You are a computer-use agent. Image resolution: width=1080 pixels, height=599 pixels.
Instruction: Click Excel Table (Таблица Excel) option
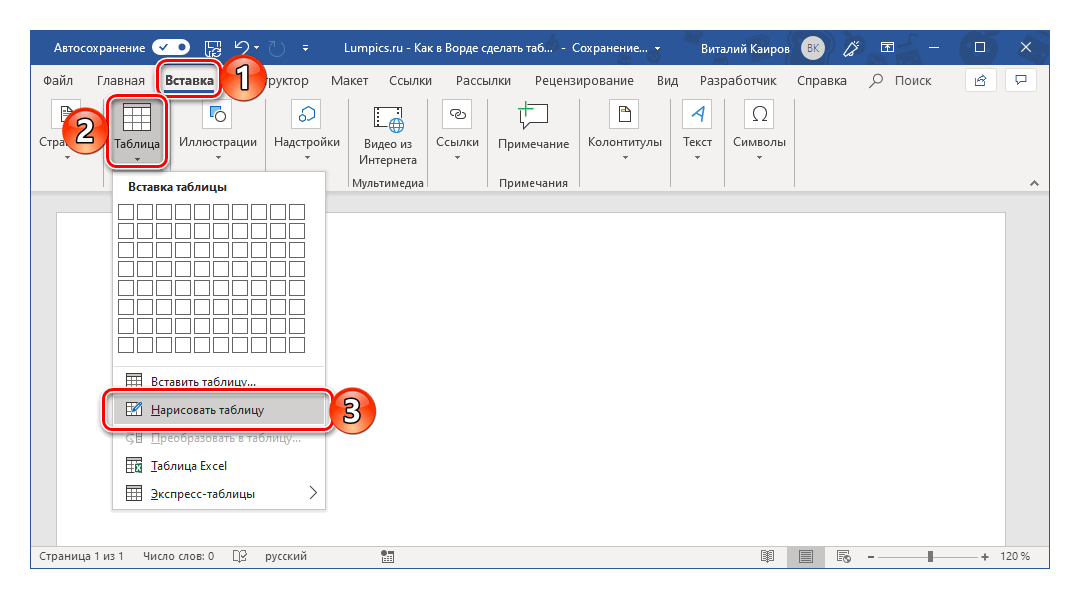click(189, 465)
